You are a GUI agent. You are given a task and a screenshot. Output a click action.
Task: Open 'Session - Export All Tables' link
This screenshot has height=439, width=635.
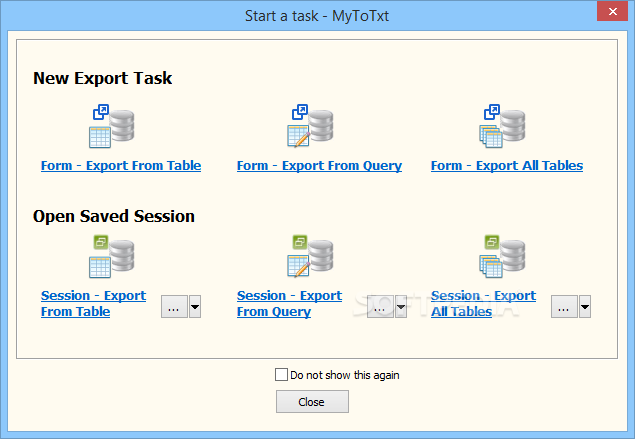pos(483,303)
